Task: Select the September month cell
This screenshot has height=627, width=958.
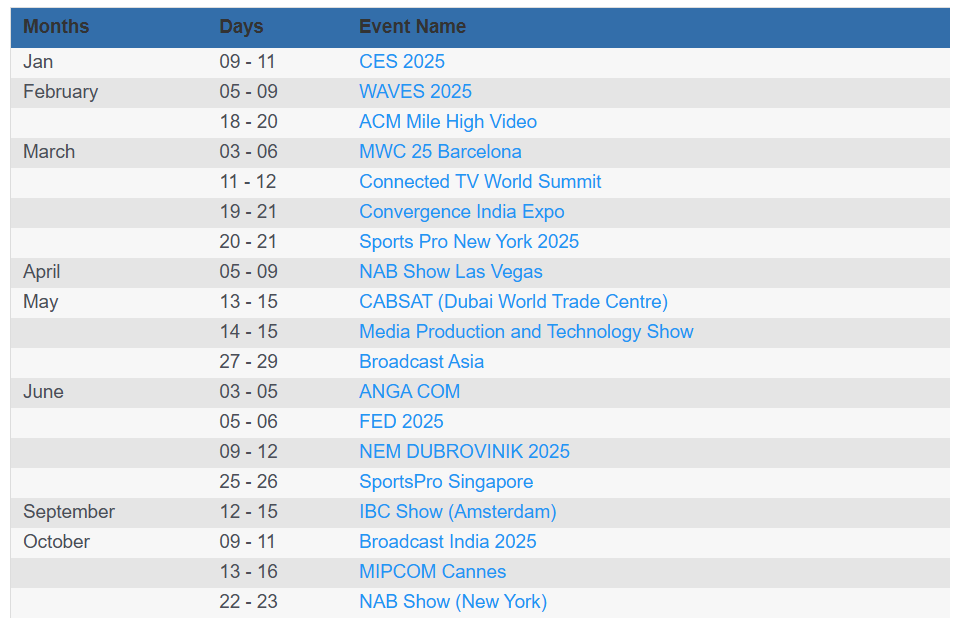Action: pyautogui.click(x=69, y=511)
